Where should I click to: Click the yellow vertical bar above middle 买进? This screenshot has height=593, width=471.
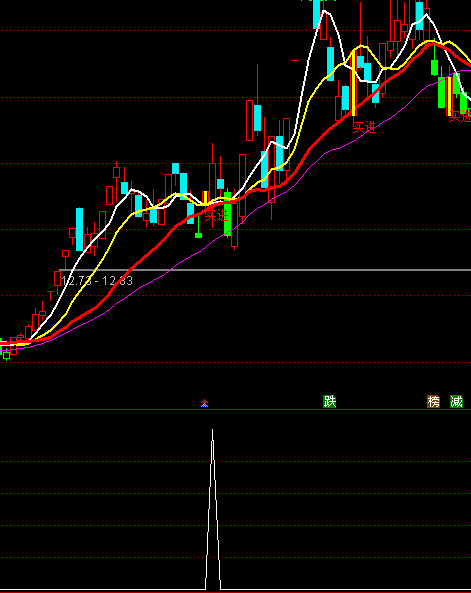[354, 82]
